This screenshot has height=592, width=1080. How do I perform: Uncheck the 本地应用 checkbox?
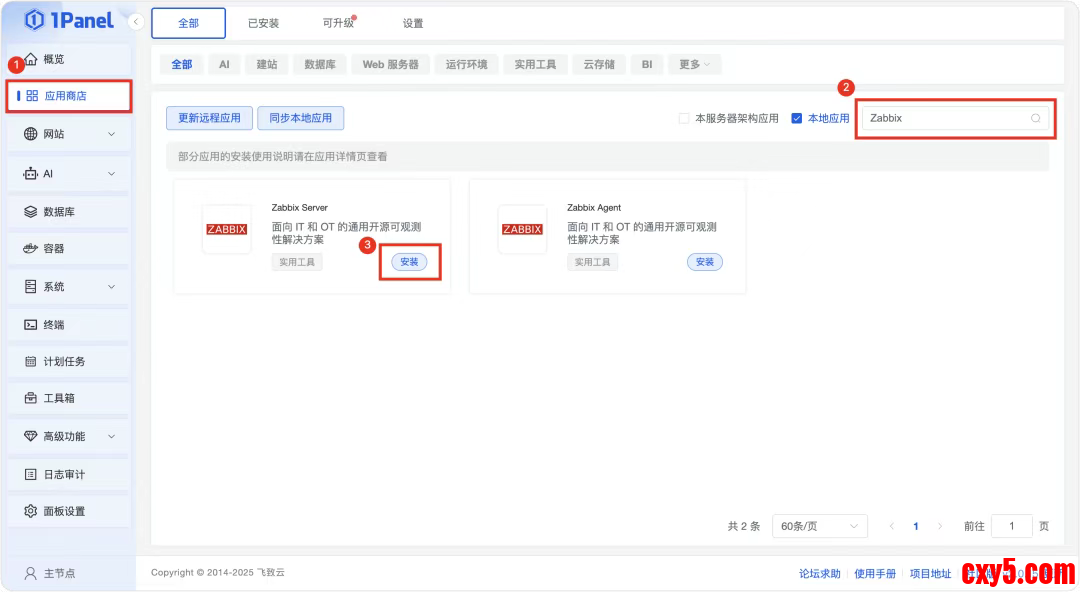tap(797, 118)
